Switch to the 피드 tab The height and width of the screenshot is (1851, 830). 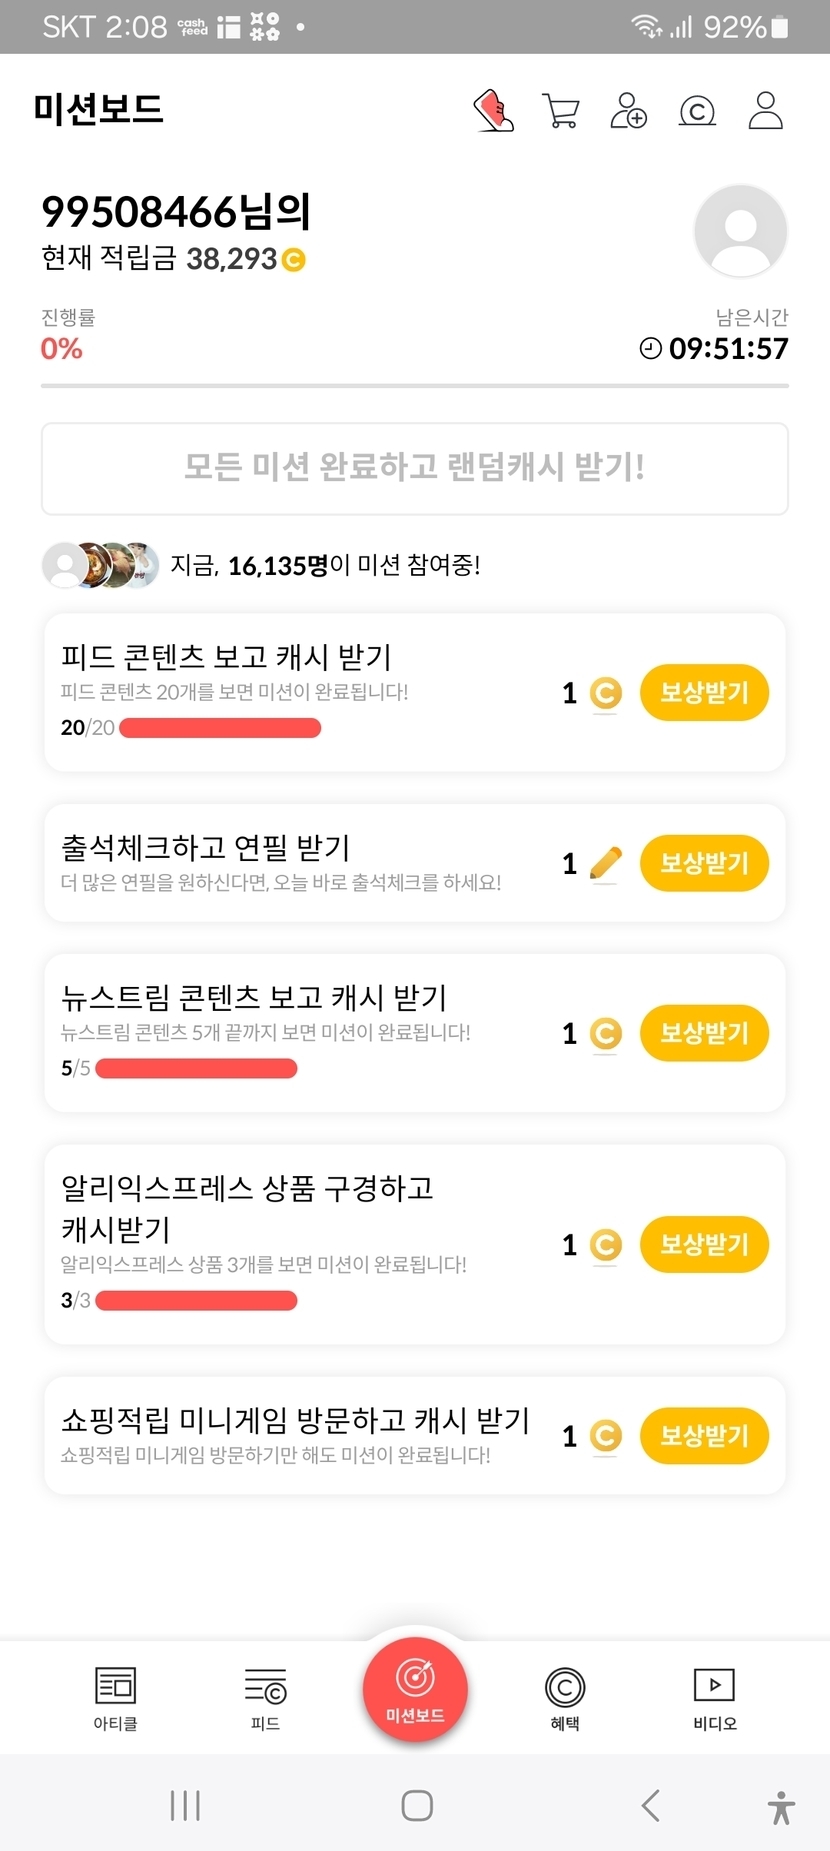pos(265,1698)
